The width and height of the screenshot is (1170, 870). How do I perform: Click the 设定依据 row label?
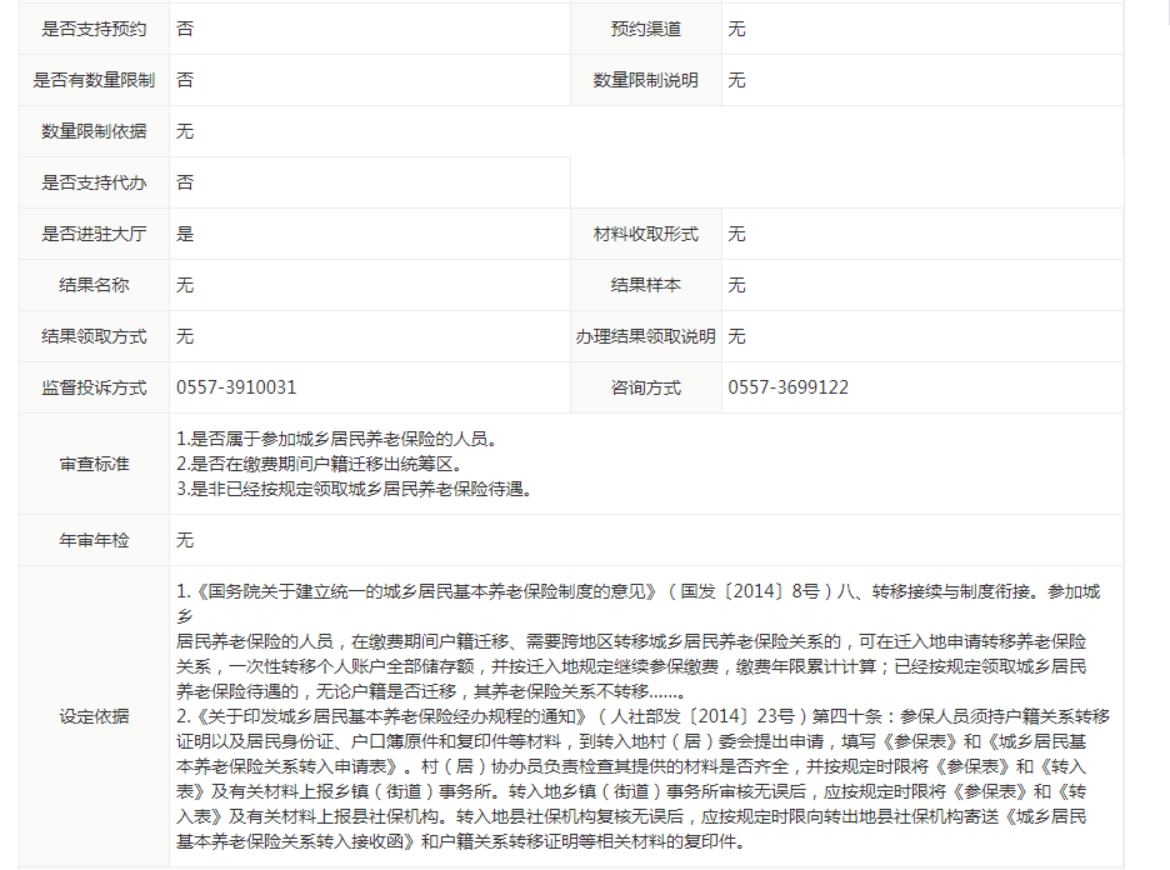(92, 716)
